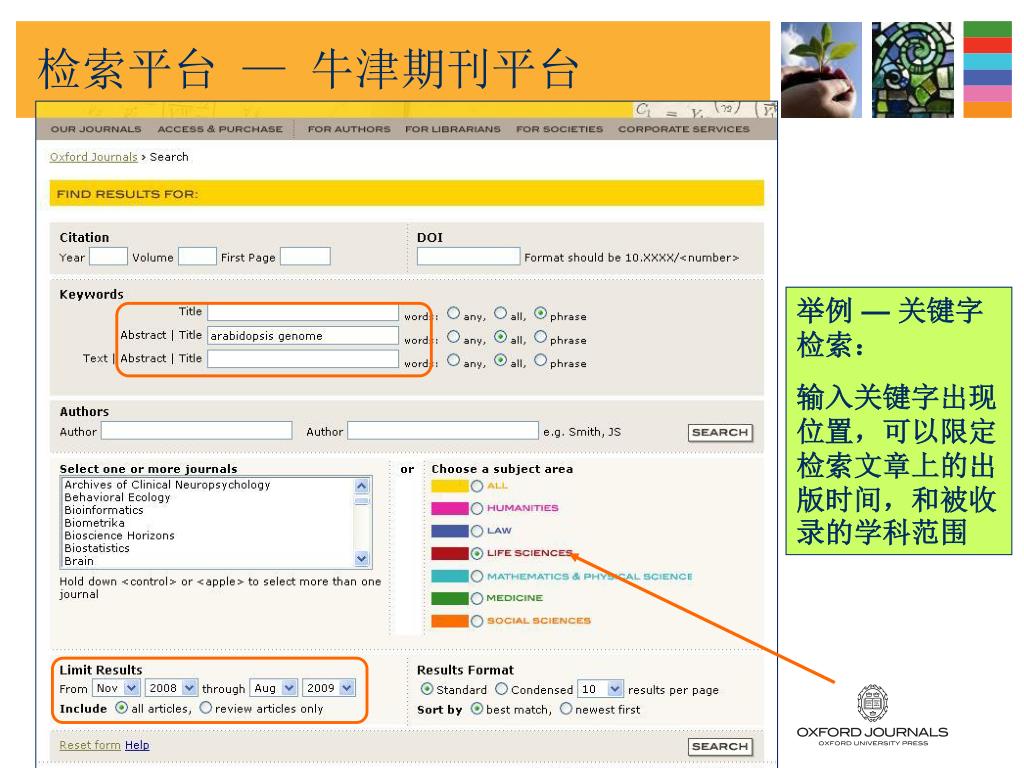This screenshot has width=1024, height=768.
Task: Select 'any' radio for Abstract | Title row
Action: tap(453, 337)
